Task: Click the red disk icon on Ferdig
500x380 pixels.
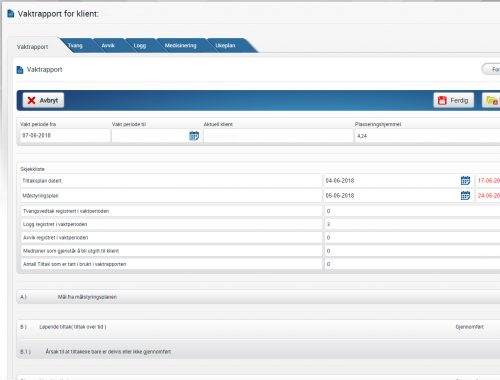Action: (x=442, y=100)
